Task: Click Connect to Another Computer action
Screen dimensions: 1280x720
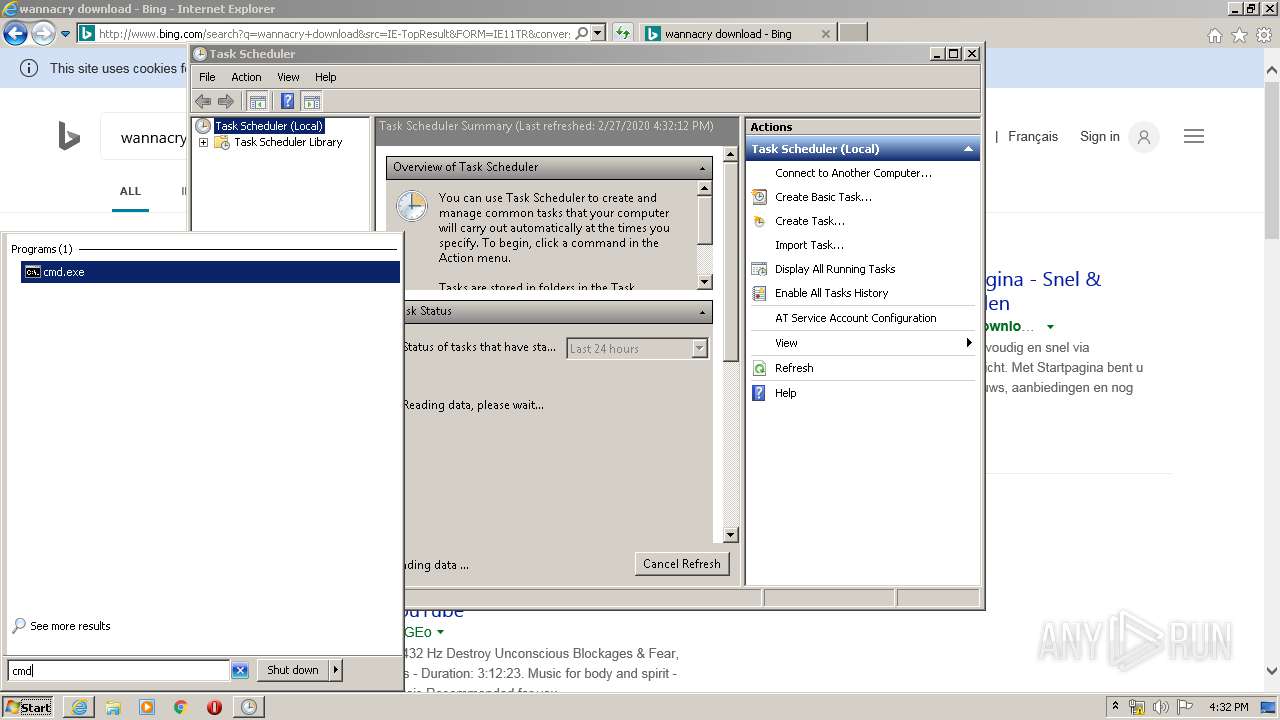Action: click(853, 173)
